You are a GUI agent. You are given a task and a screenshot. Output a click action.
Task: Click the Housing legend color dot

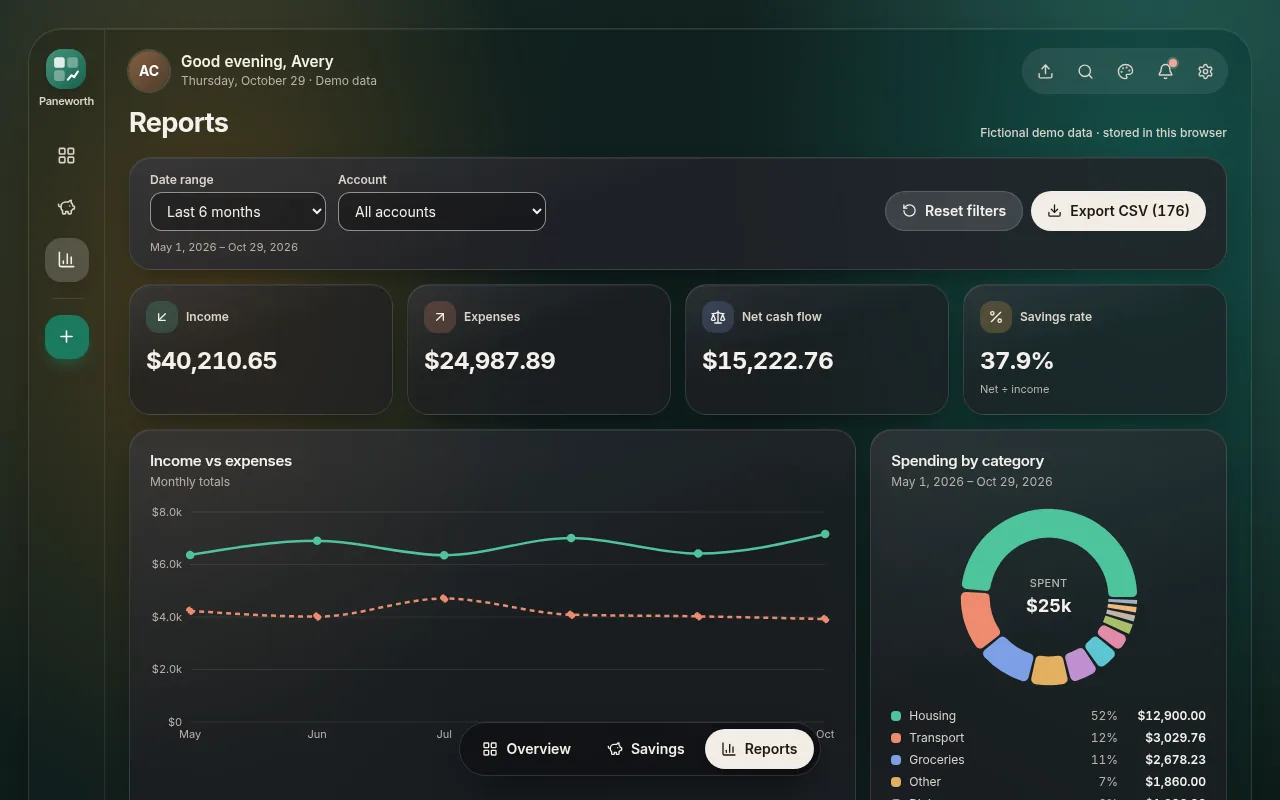click(896, 716)
